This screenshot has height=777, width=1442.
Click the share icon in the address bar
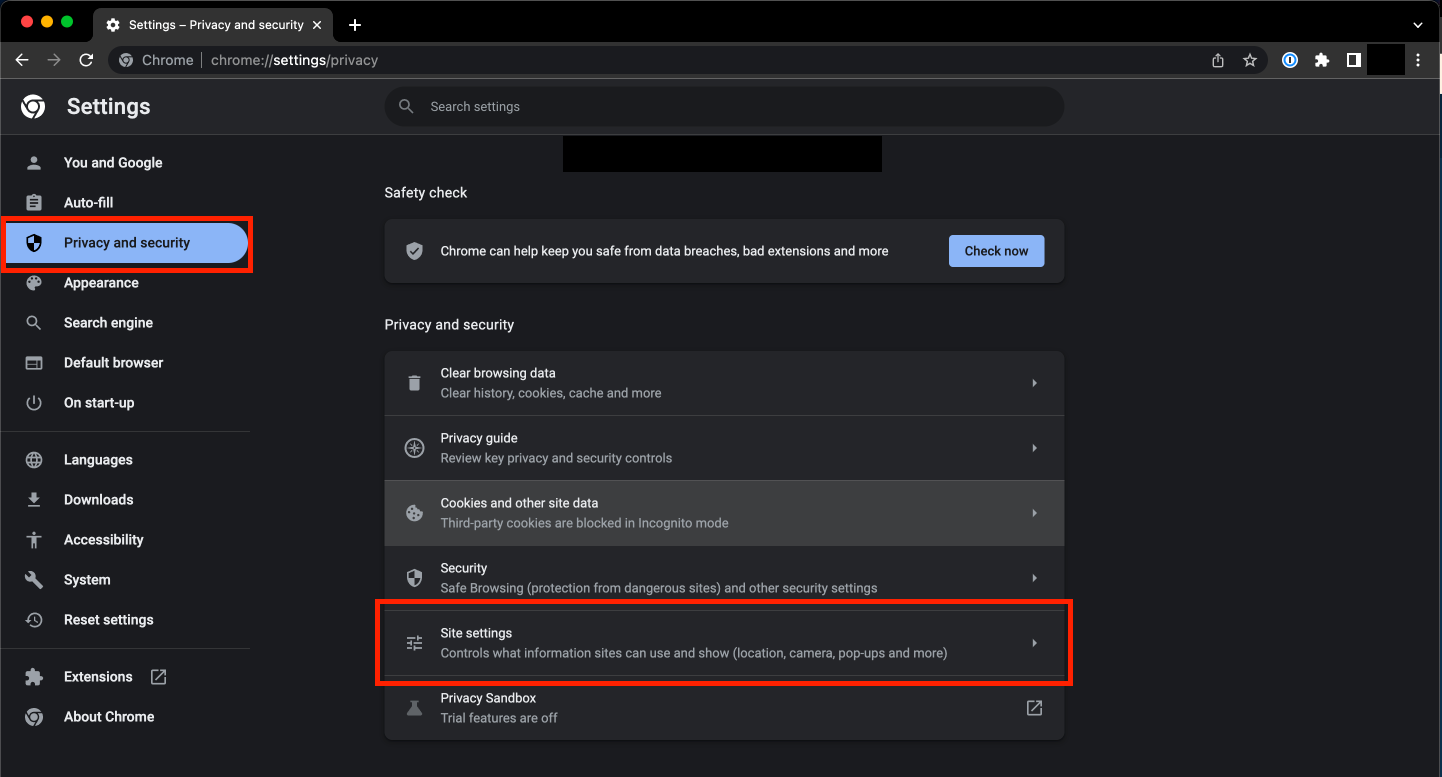[x=1218, y=60]
